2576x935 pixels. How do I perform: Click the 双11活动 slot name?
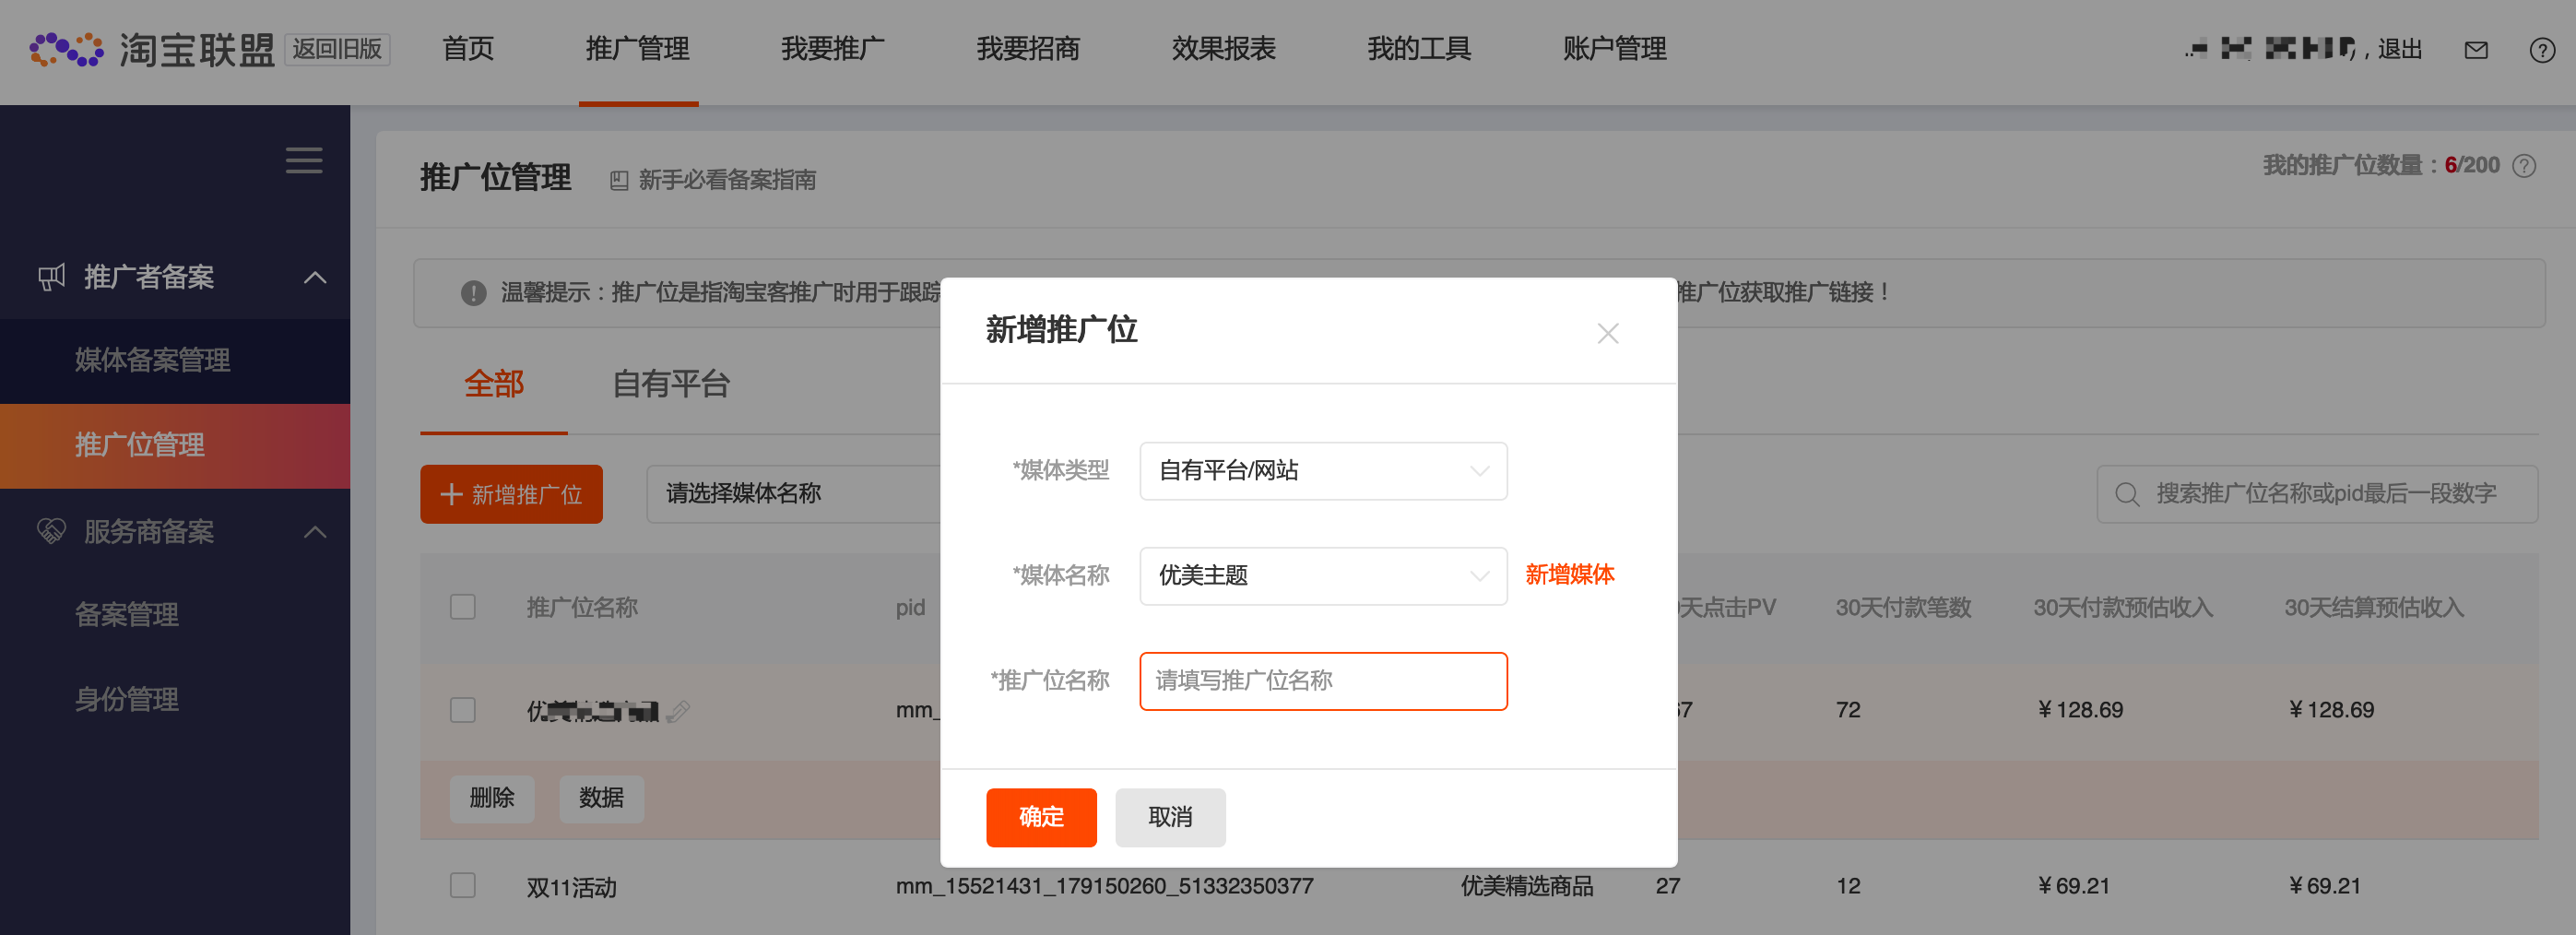571,887
